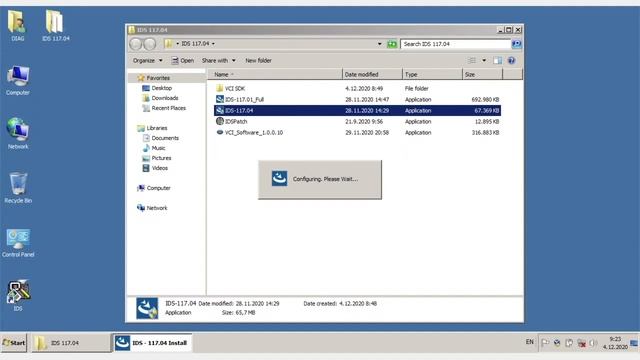Select Documents library in navigation pane

(165, 138)
